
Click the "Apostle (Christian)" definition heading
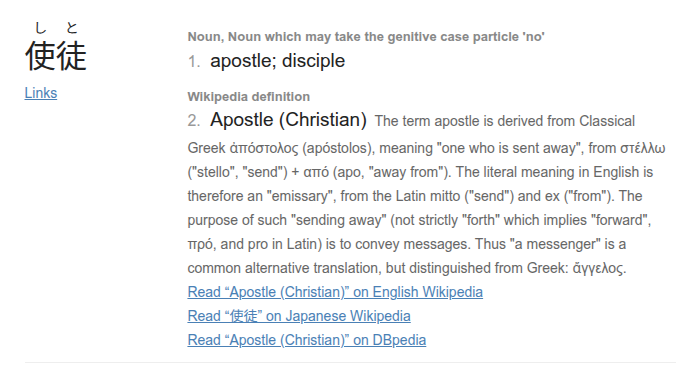[x=288, y=119]
